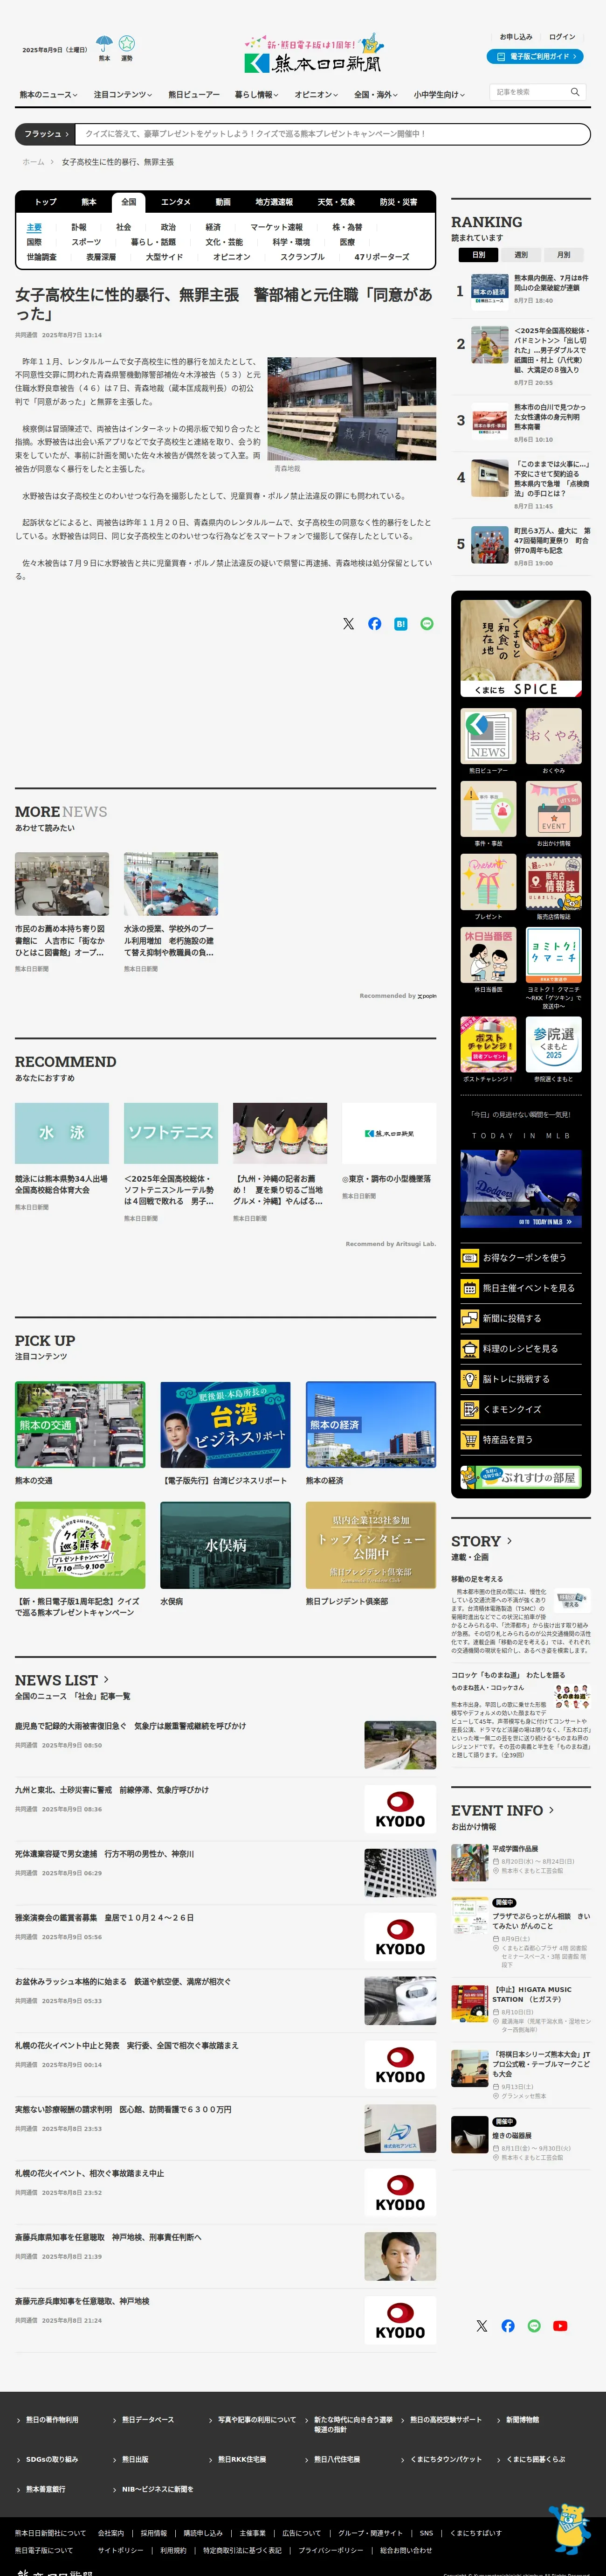Expand the 全国・海外 menu
This screenshot has width=606, height=2576.
[x=376, y=94]
